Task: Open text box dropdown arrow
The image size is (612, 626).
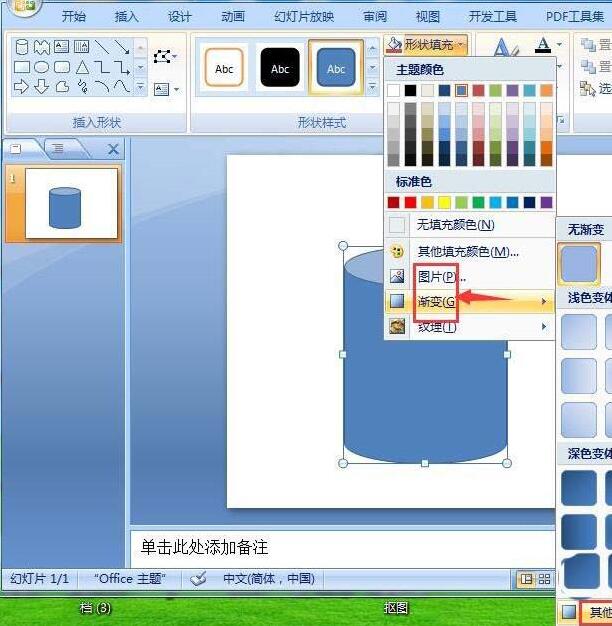Action: tap(176, 90)
